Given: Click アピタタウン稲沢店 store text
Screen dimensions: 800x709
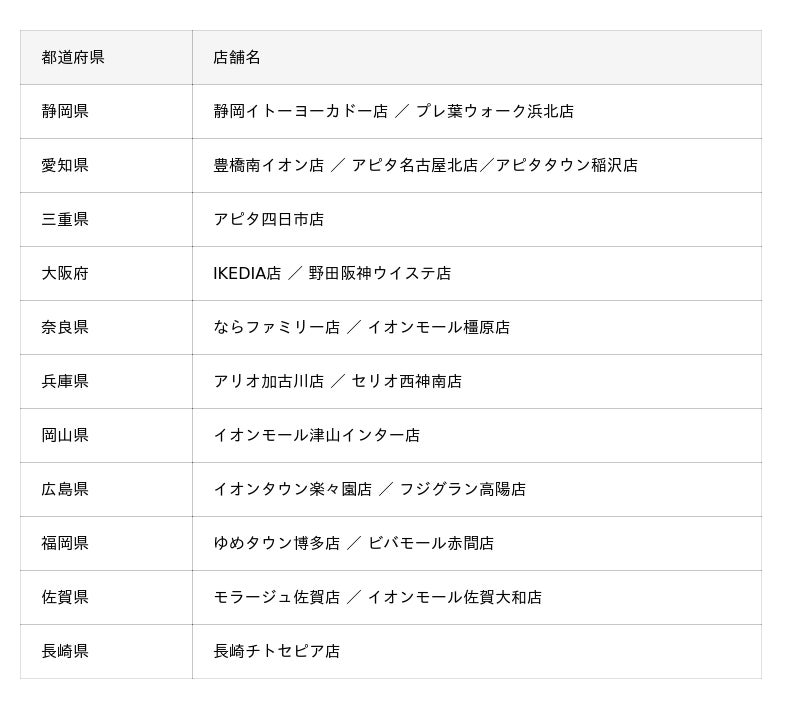Looking at the screenshot, I should coord(566,165).
